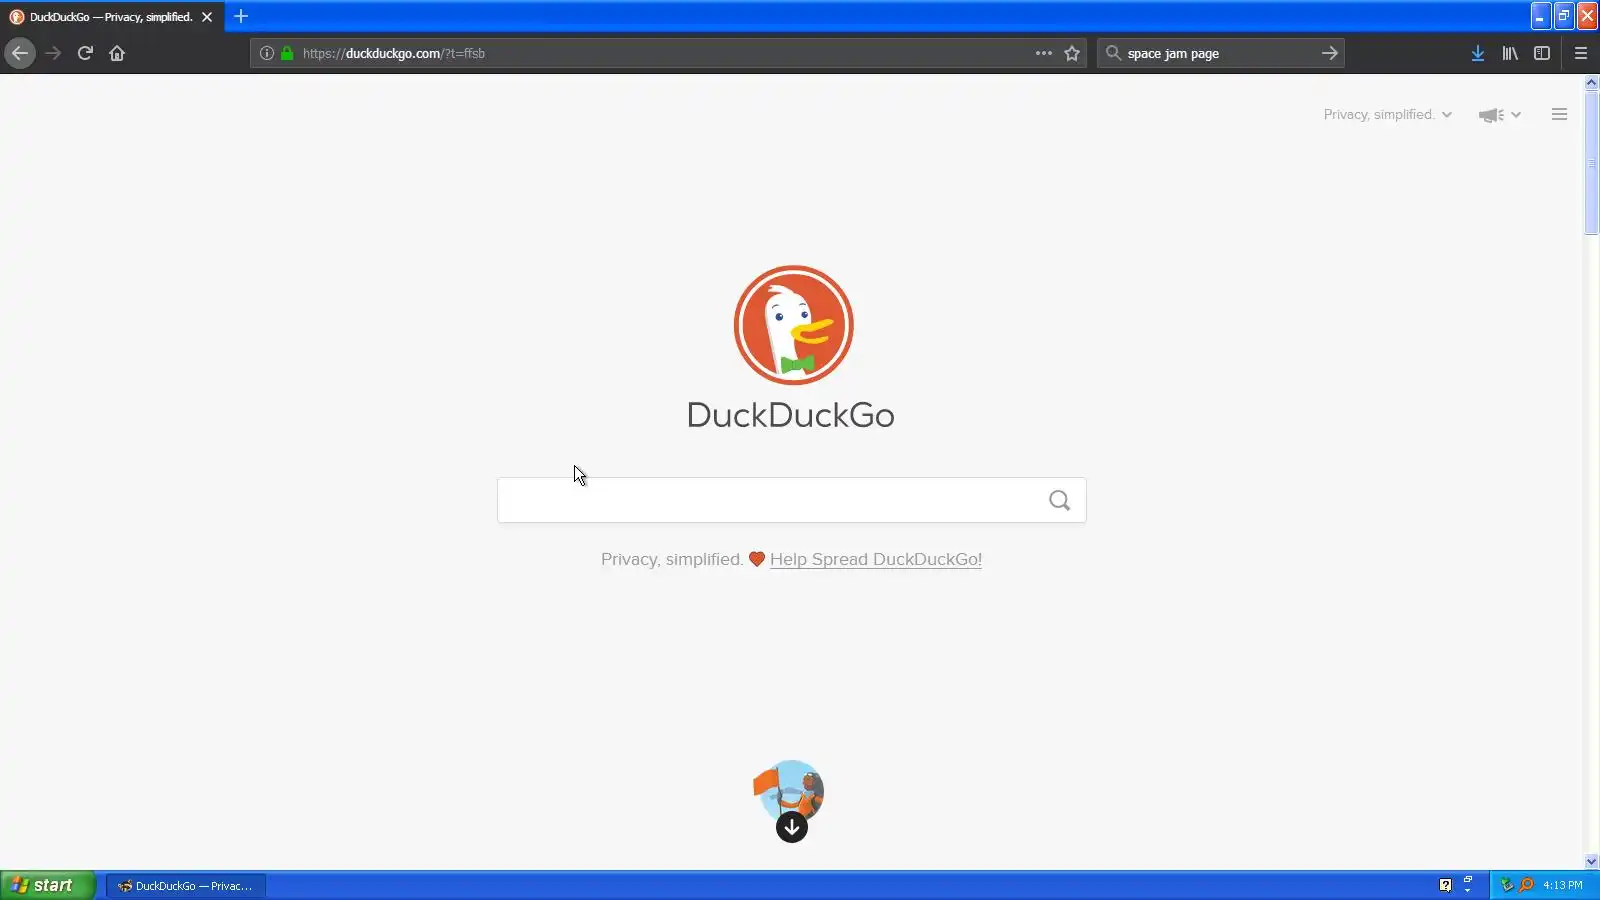Viewport: 1600px width, 900px height.
Task: Click the DuckDuckGo duck logo
Action: pos(793,325)
